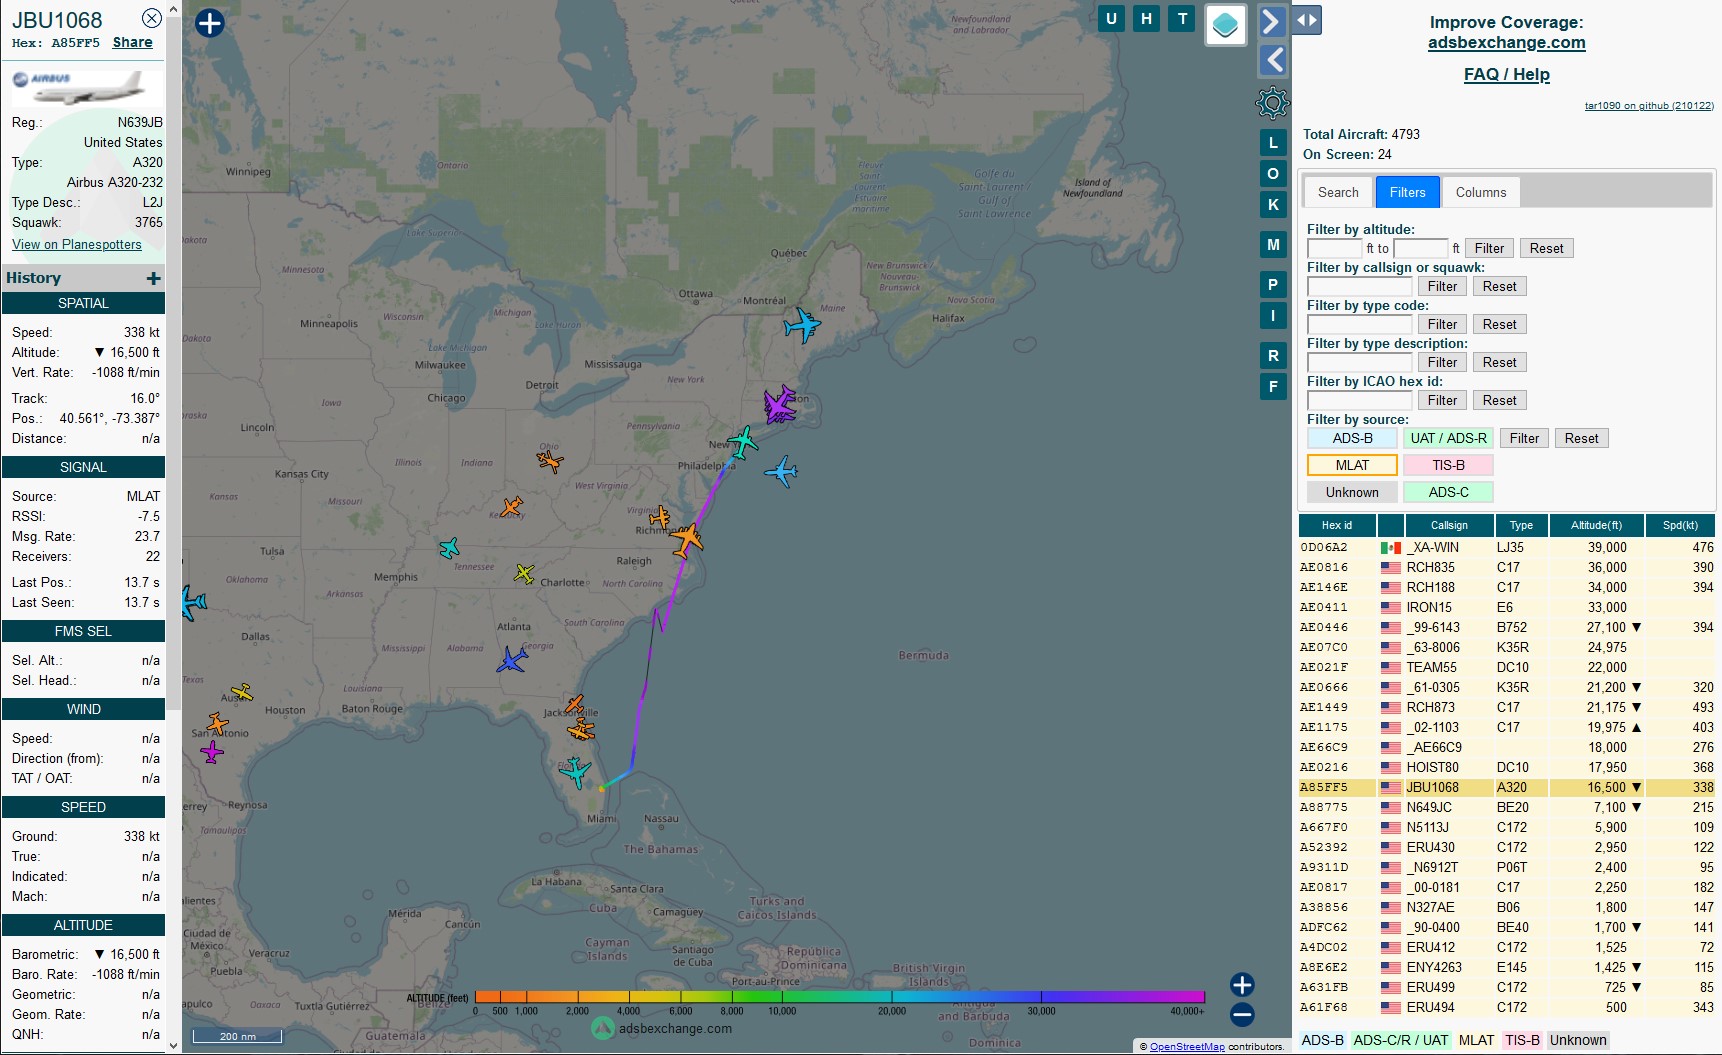Toggle the P map option
Viewport: 1722px width, 1055px height.
pyautogui.click(x=1273, y=284)
